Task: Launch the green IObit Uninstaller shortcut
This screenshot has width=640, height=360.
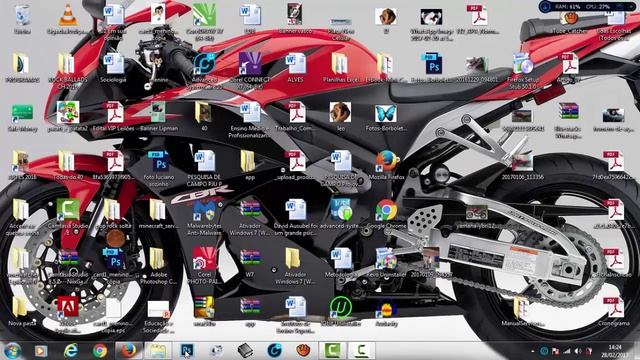Action: 340,307
